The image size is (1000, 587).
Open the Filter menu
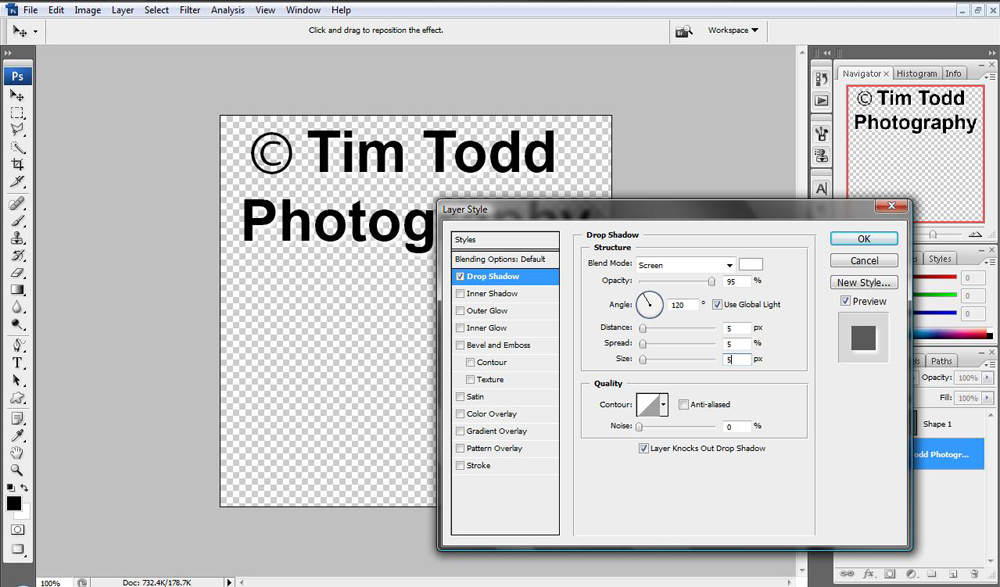(189, 10)
